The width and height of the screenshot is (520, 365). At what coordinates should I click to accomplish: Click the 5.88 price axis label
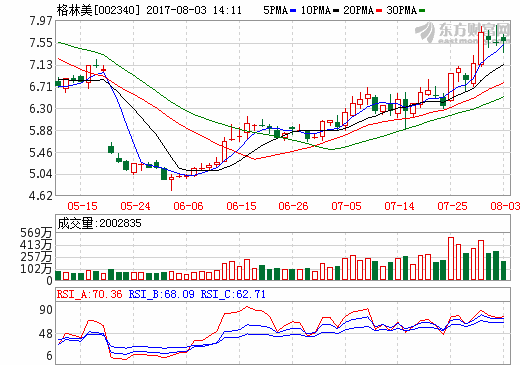pos(41,131)
